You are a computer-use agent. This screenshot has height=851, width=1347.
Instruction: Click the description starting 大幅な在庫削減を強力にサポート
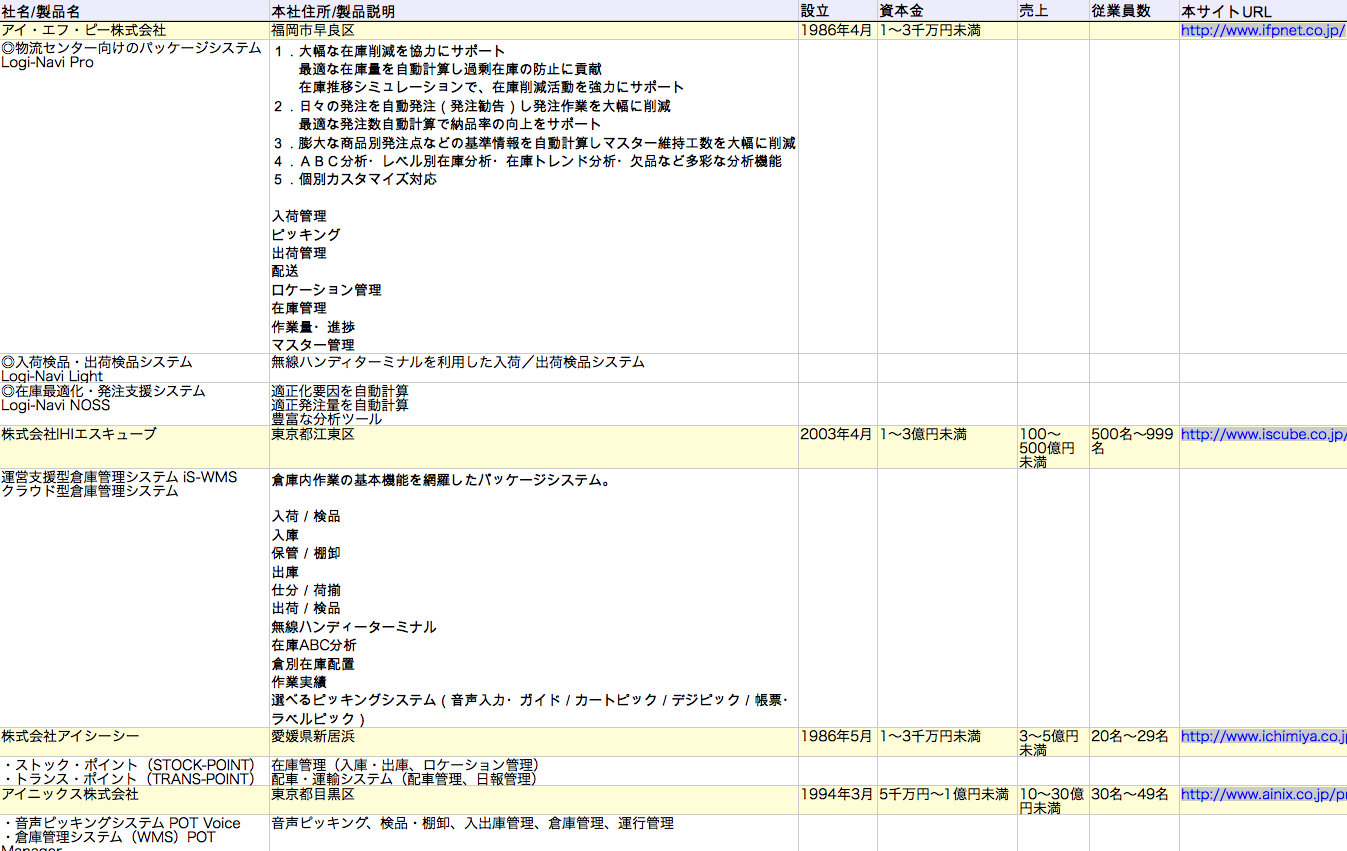(534, 197)
